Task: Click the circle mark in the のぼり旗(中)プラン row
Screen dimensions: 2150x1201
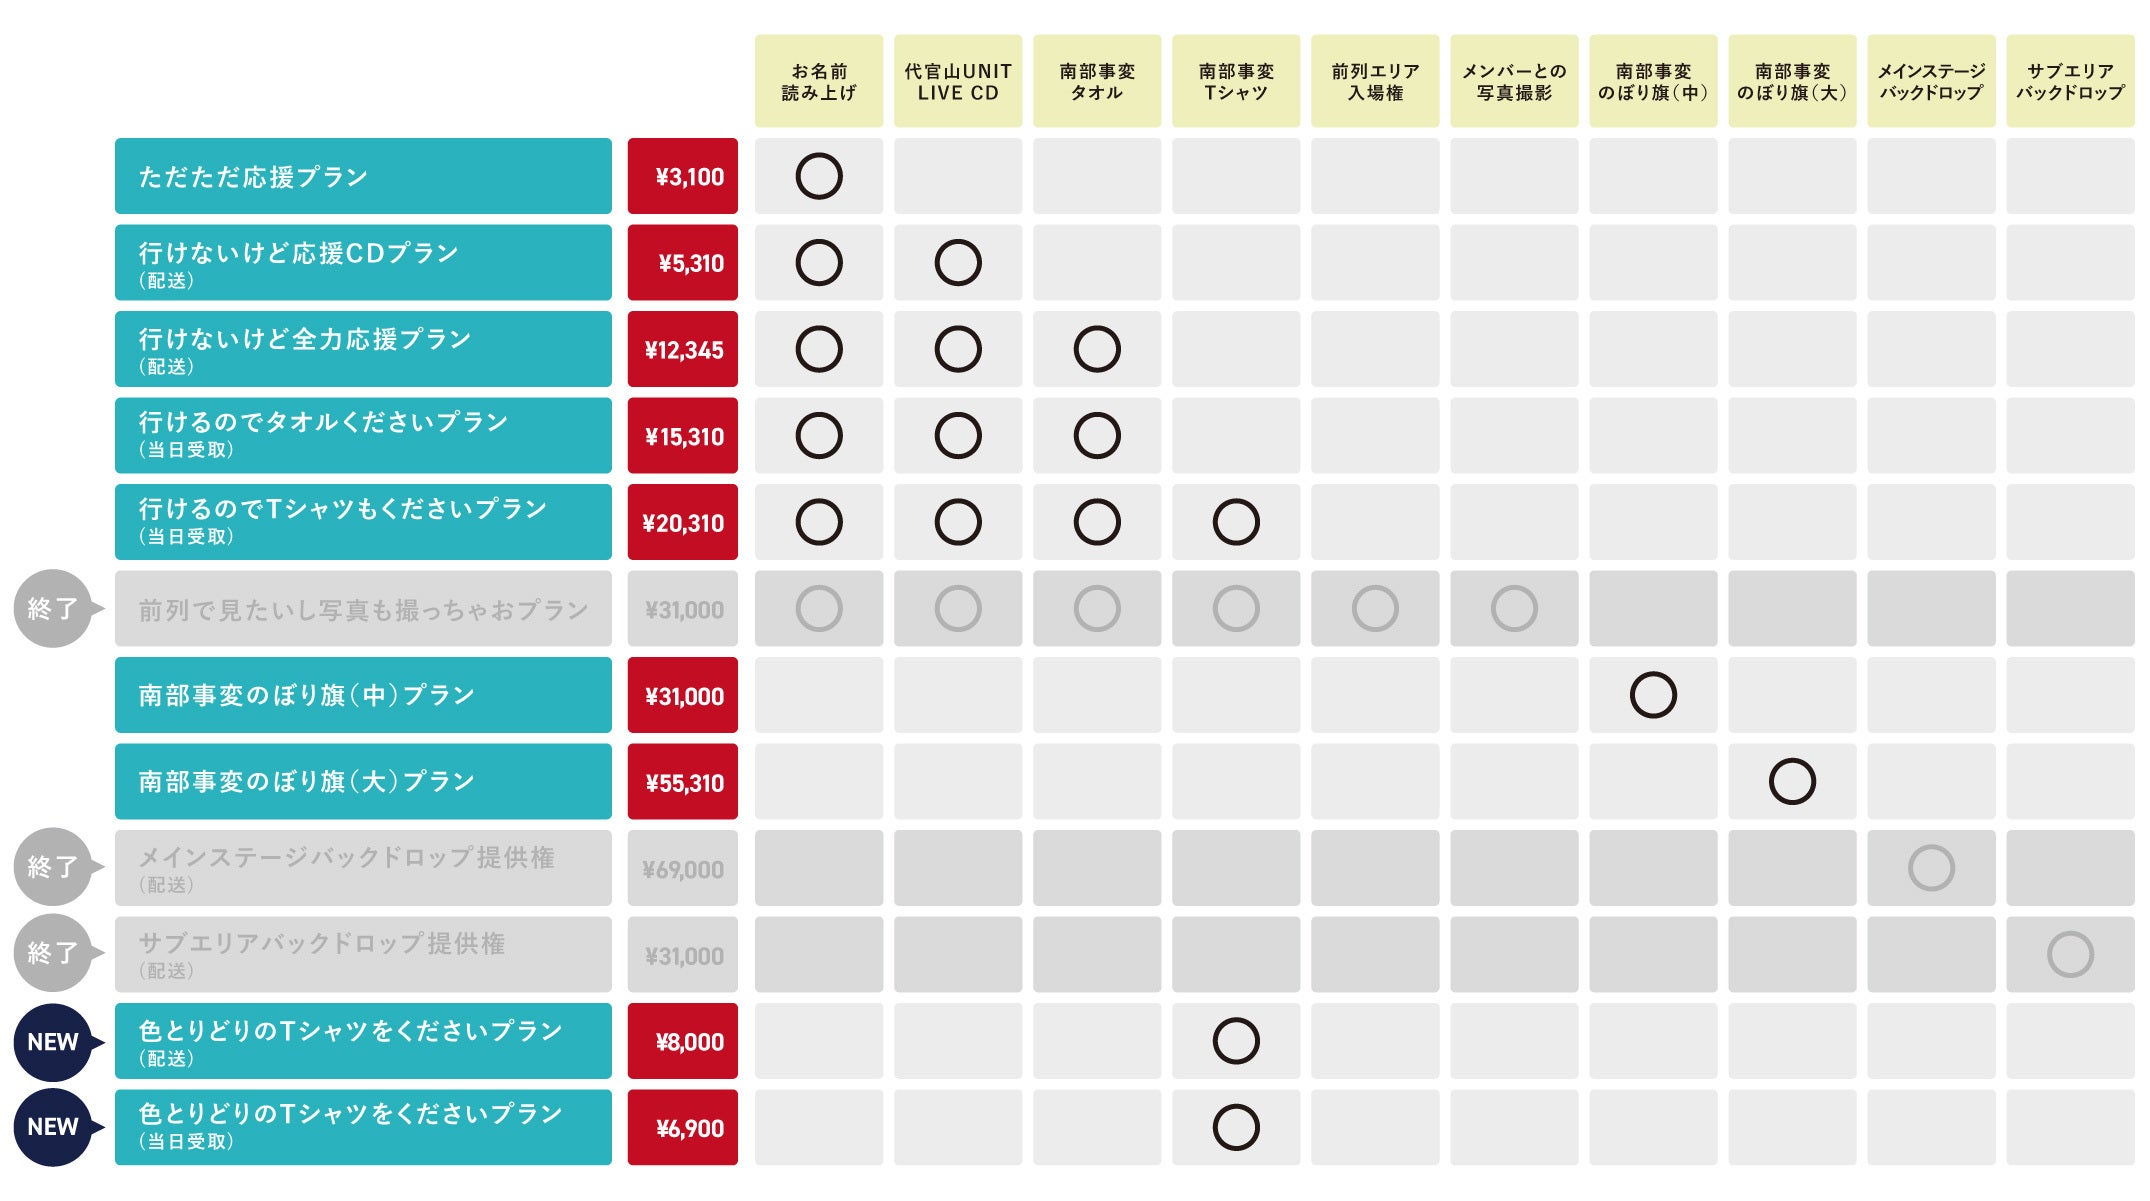Action: (x=1652, y=695)
